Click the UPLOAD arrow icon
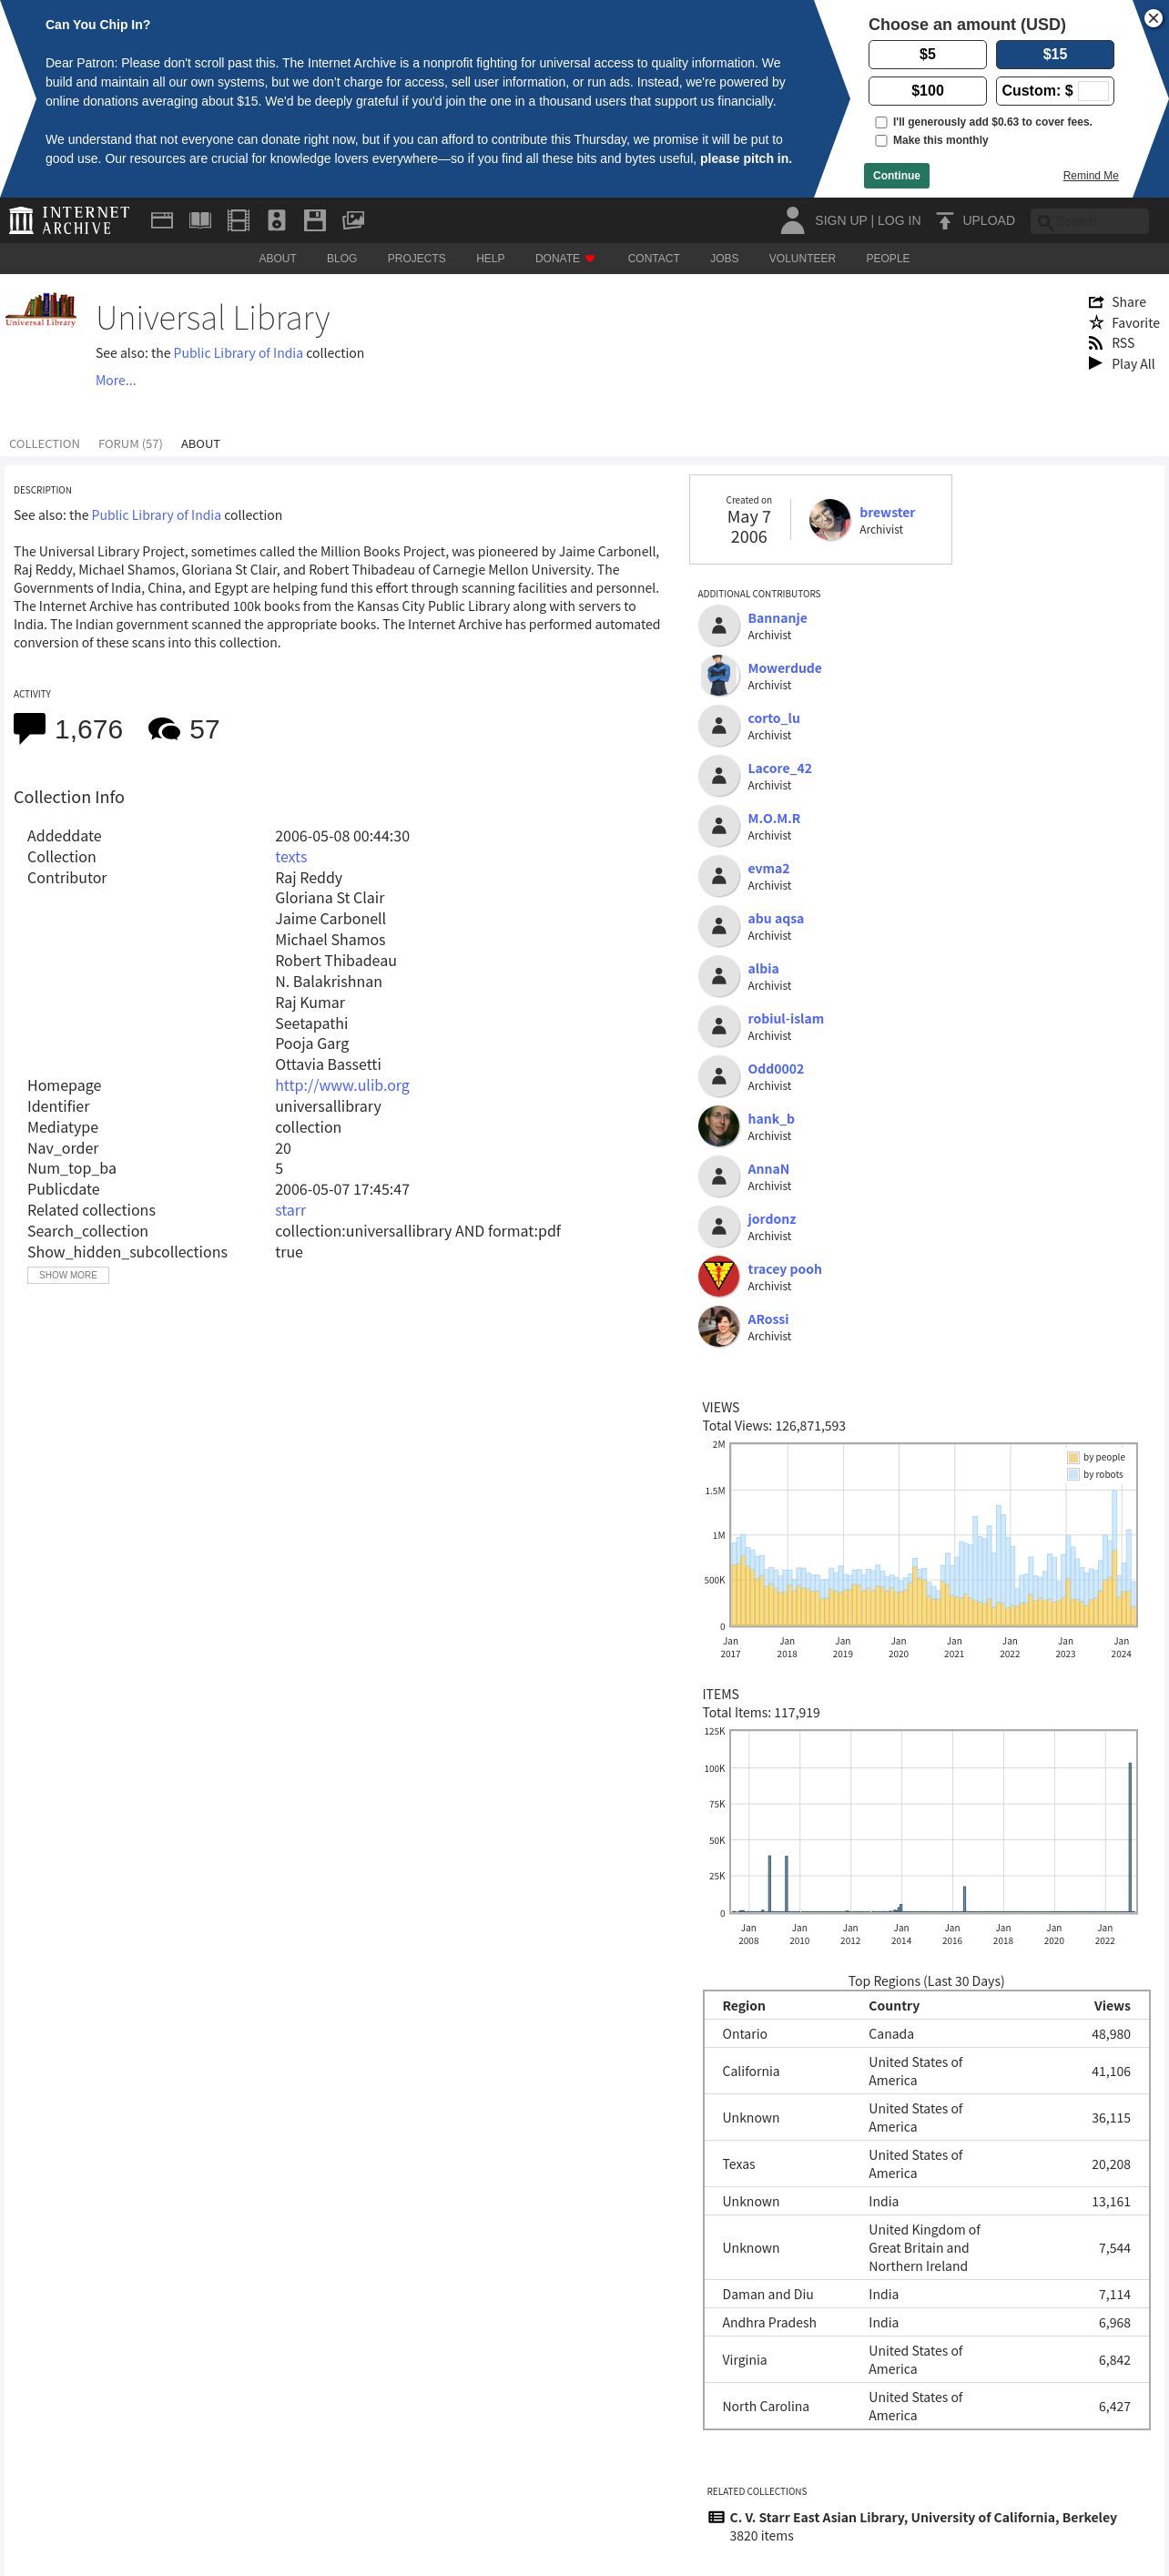This screenshot has width=1169, height=2576. click(944, 220)
